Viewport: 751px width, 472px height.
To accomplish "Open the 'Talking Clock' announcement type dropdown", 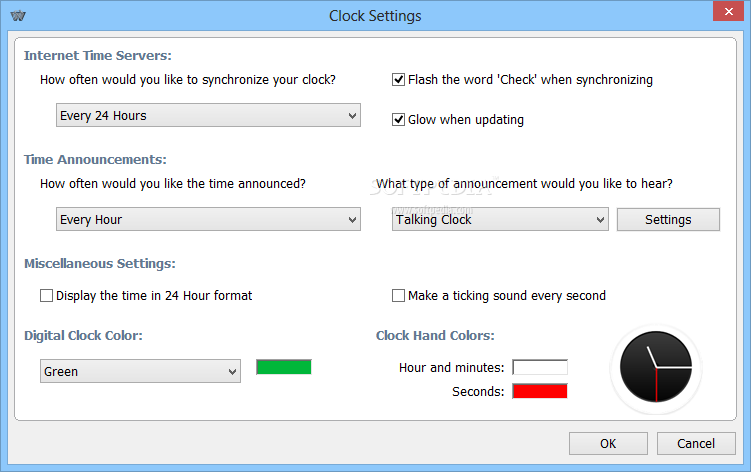I will [500, 219].
